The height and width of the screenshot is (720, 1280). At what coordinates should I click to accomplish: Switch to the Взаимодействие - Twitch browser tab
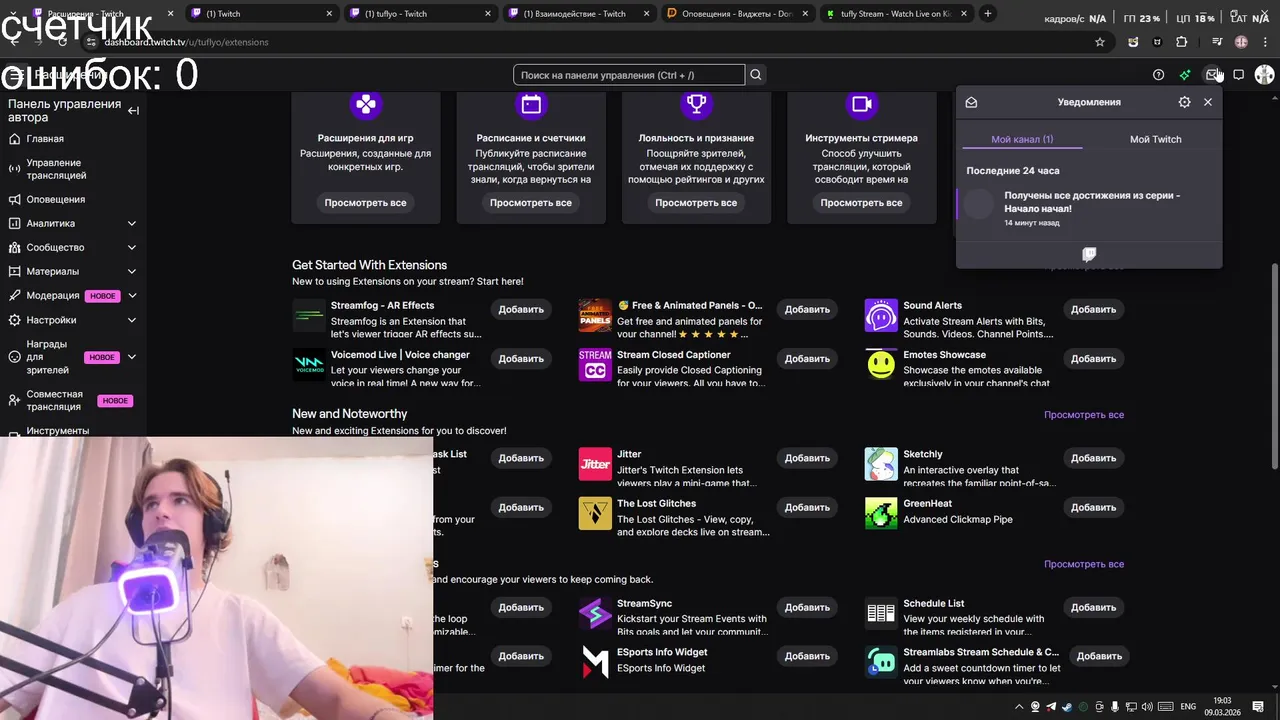[x=580, y=14]
